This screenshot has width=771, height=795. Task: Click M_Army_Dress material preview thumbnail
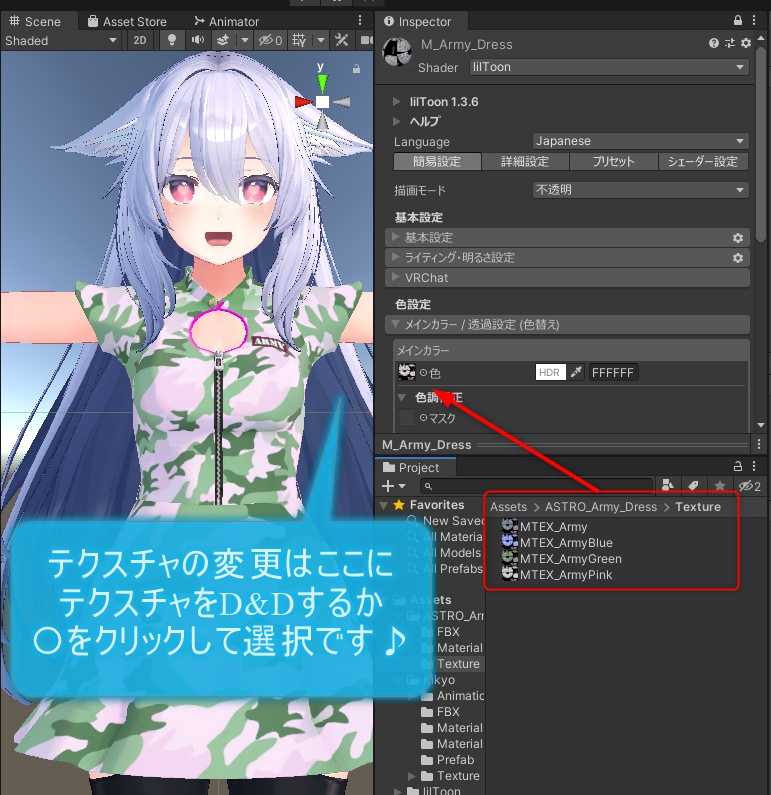(397, 52)
